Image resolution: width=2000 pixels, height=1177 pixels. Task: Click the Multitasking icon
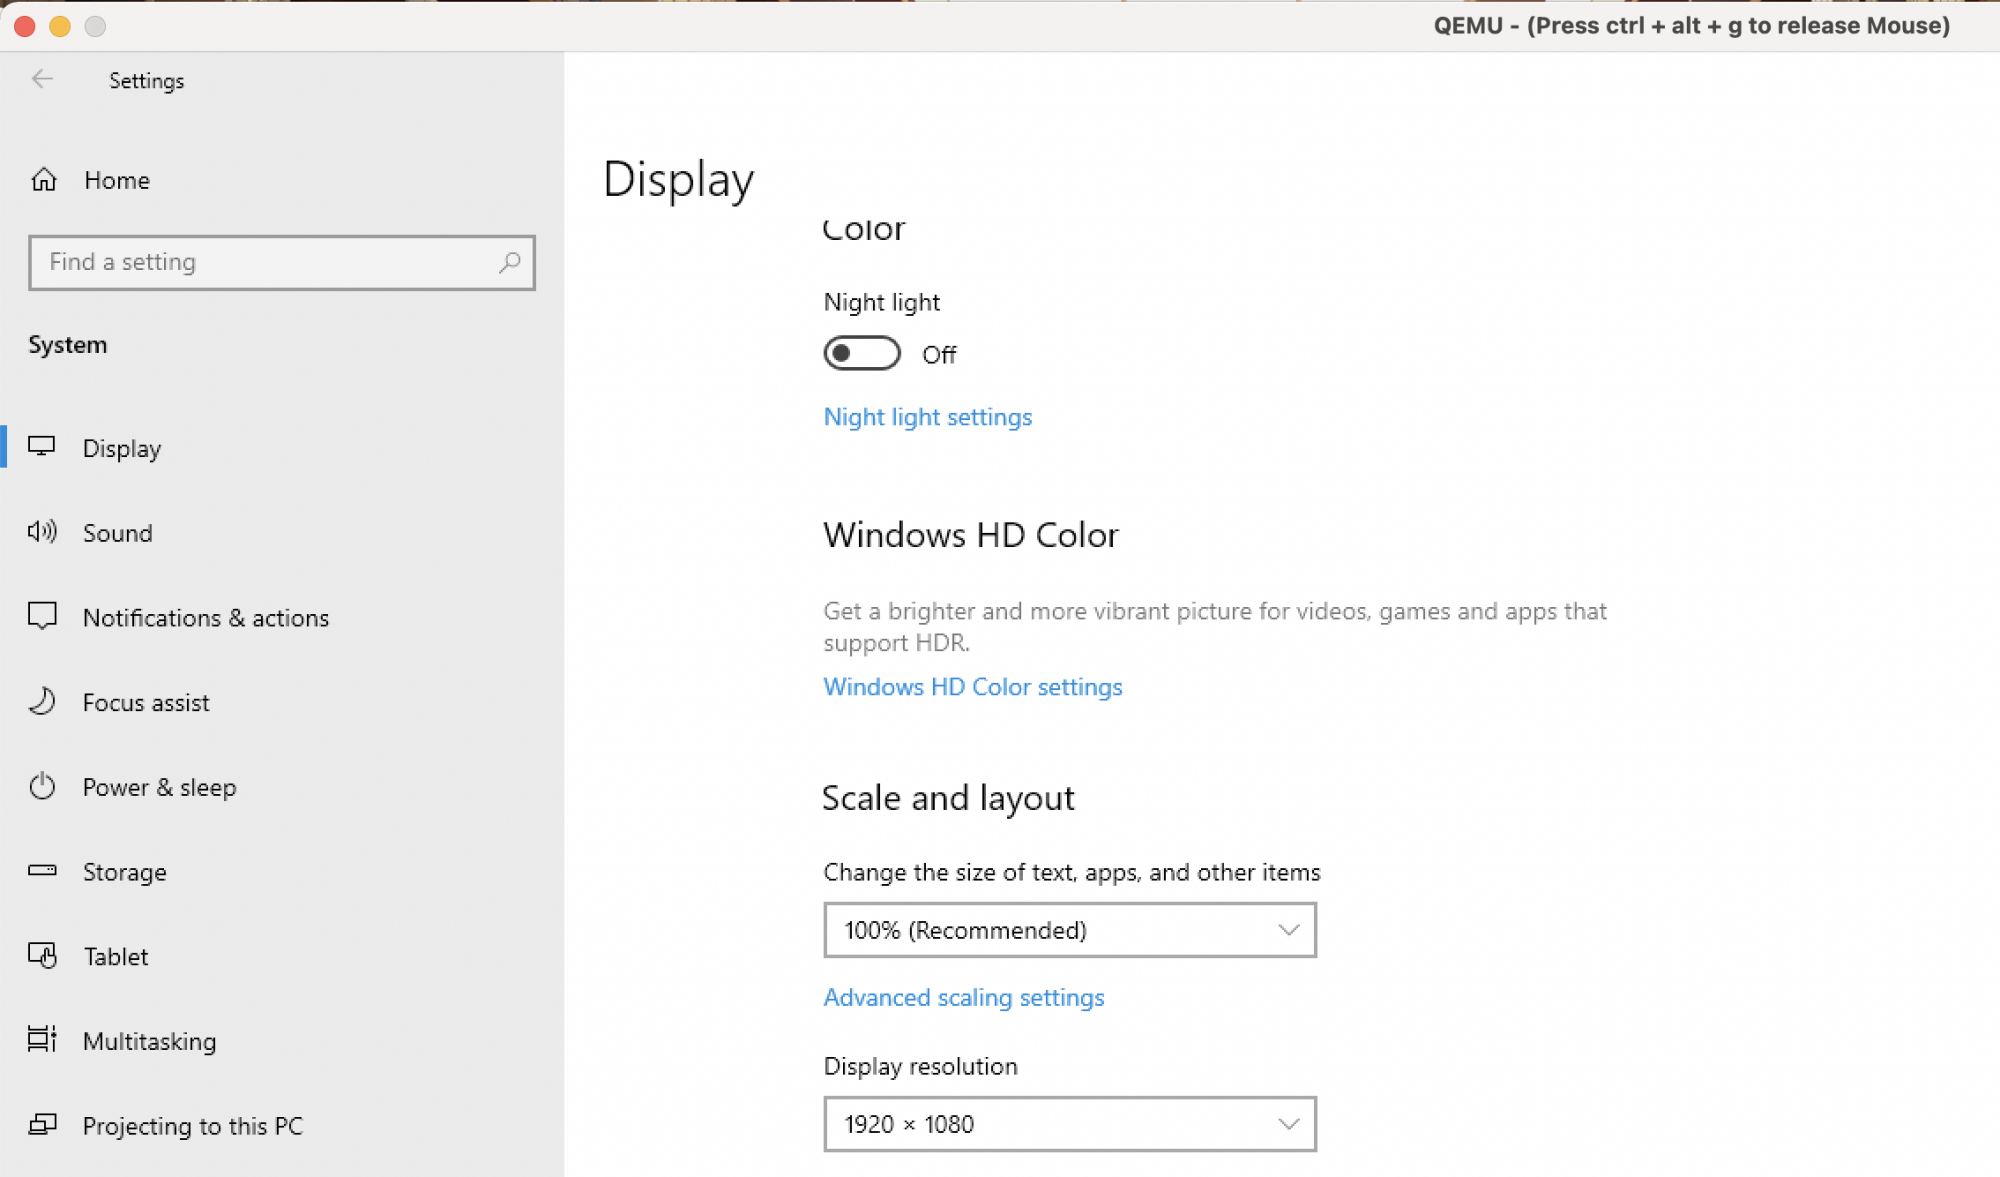[42, 1040]
